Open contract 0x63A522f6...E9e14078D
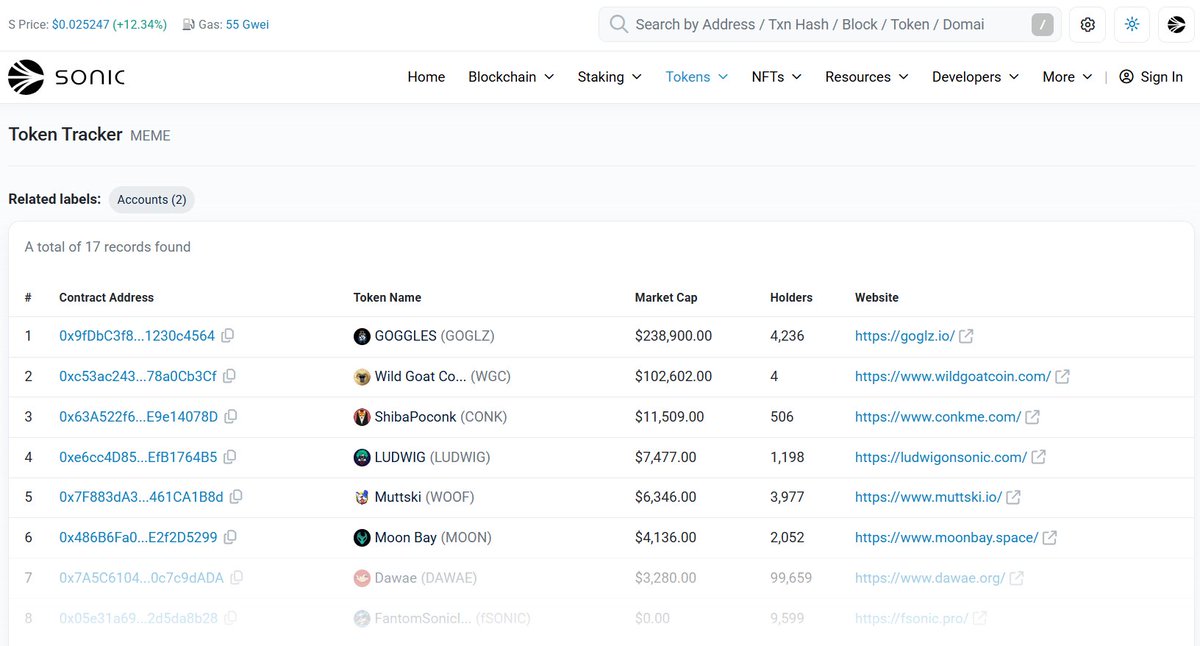 (x=138, y=416)
